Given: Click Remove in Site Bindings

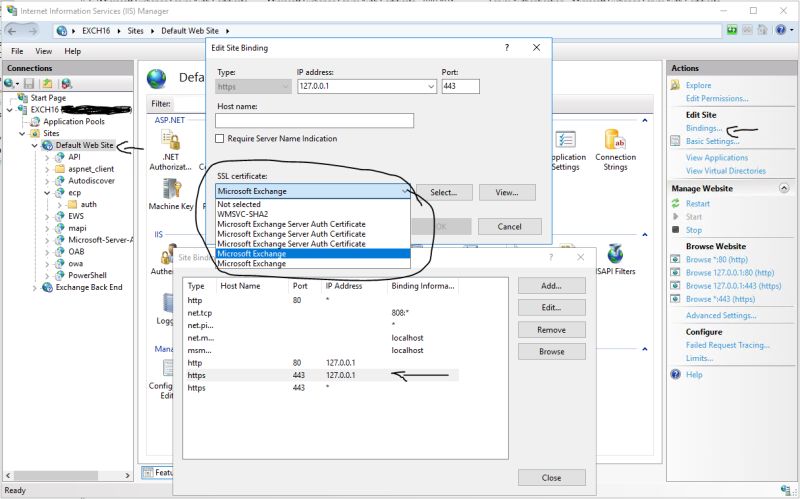Looking at the screenshot, I should click(x=552, y=330).
